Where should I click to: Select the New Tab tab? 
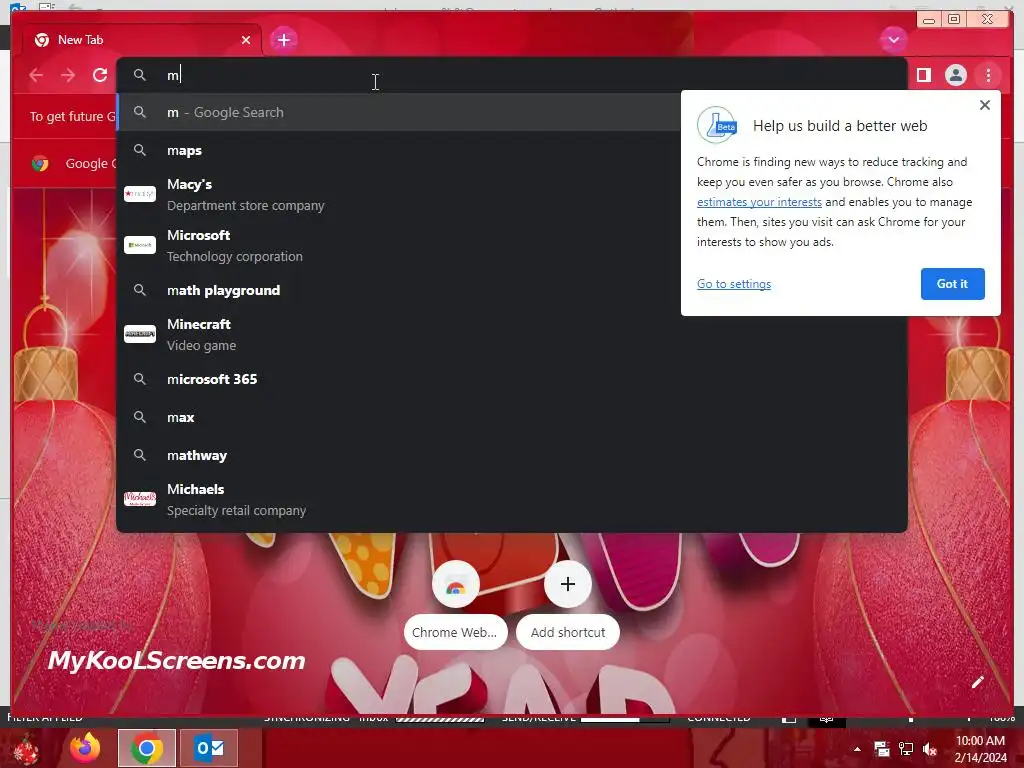coord(141,40)
